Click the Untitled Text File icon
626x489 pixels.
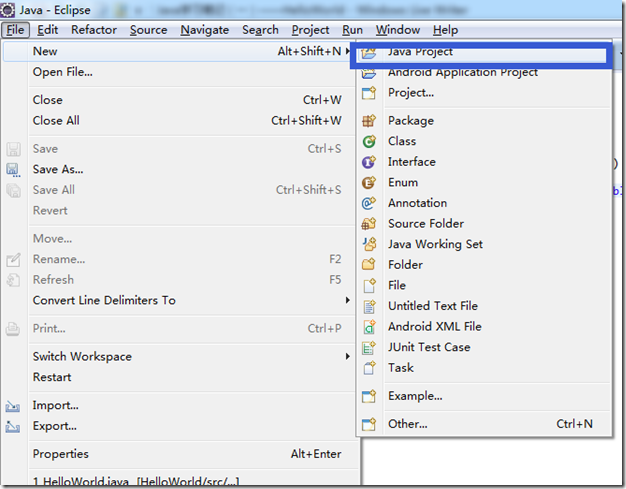[x=369, y=306]
